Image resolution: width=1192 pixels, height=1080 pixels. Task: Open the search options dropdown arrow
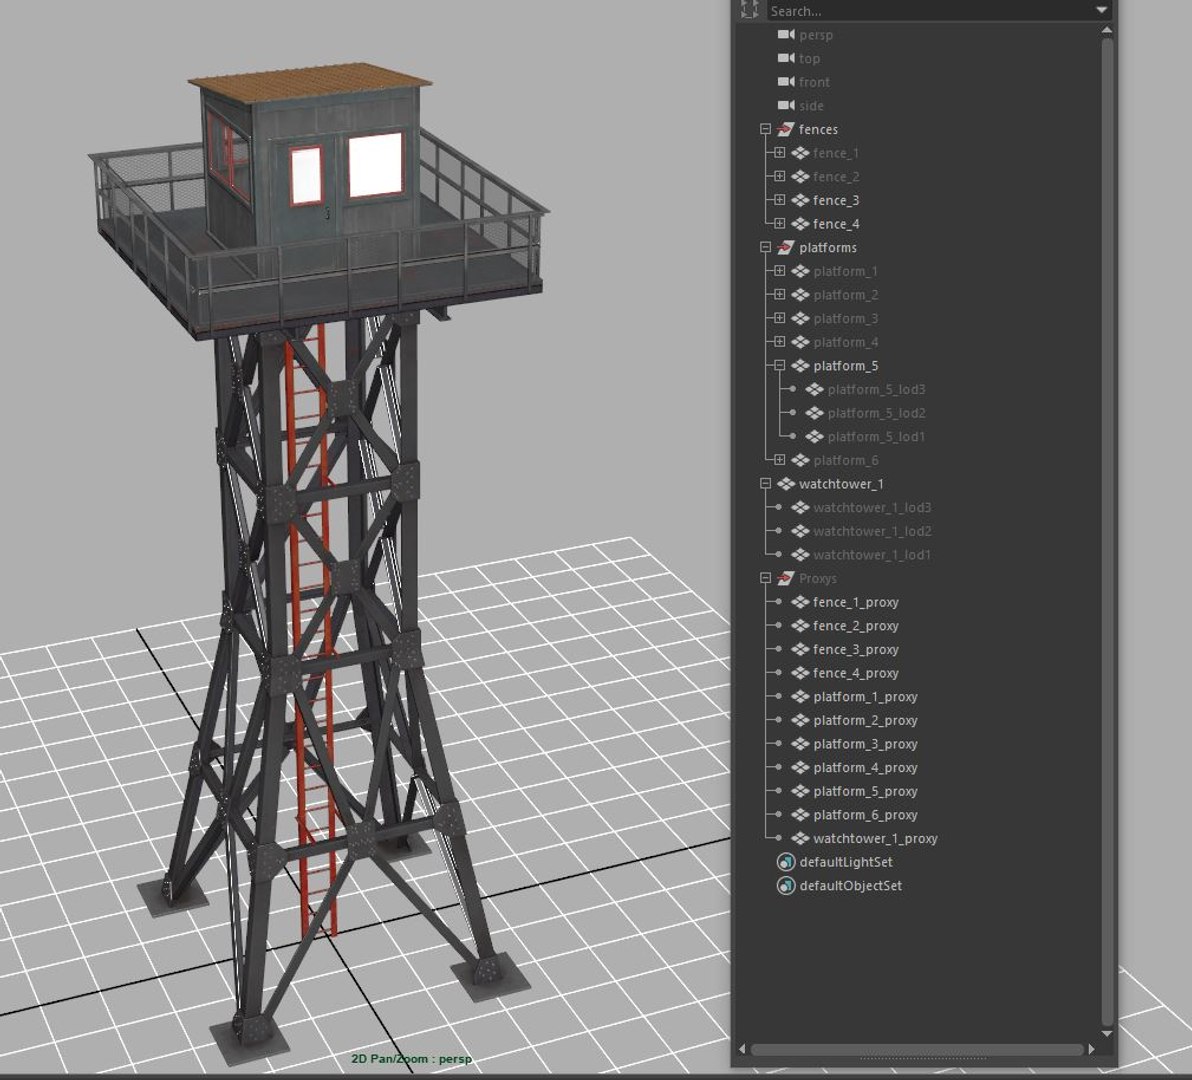pyautogui.click(x=1101, y=10)
